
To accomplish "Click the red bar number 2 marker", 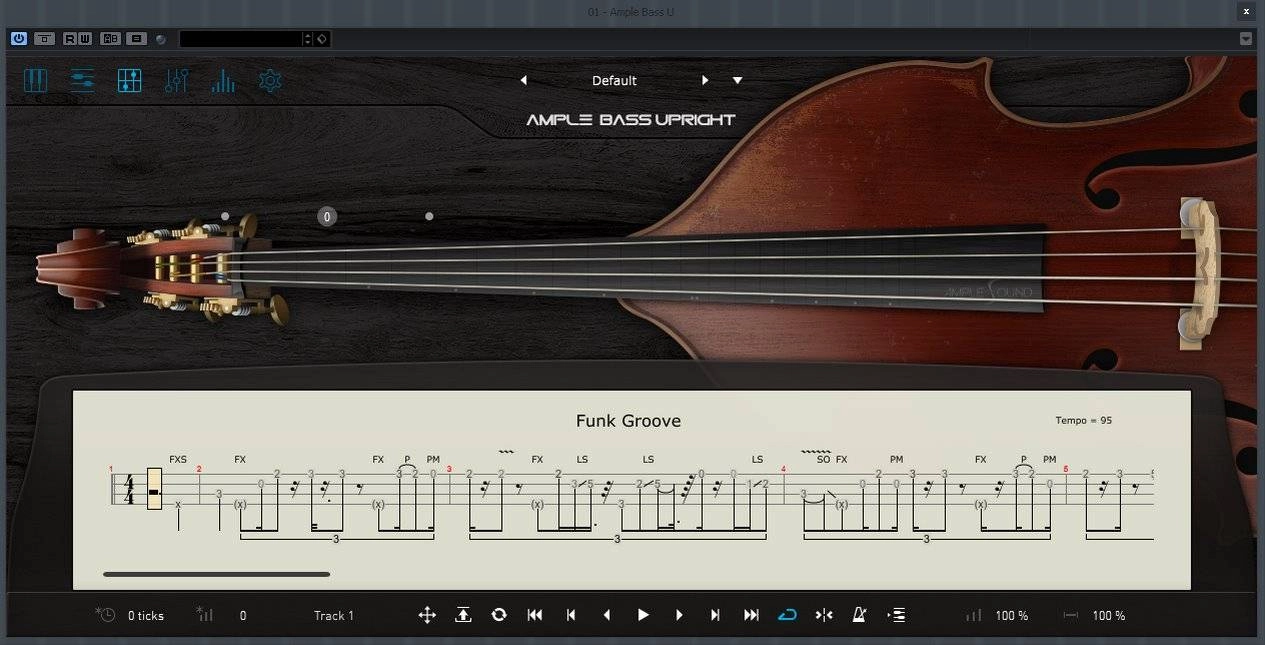I will point(199,469).
